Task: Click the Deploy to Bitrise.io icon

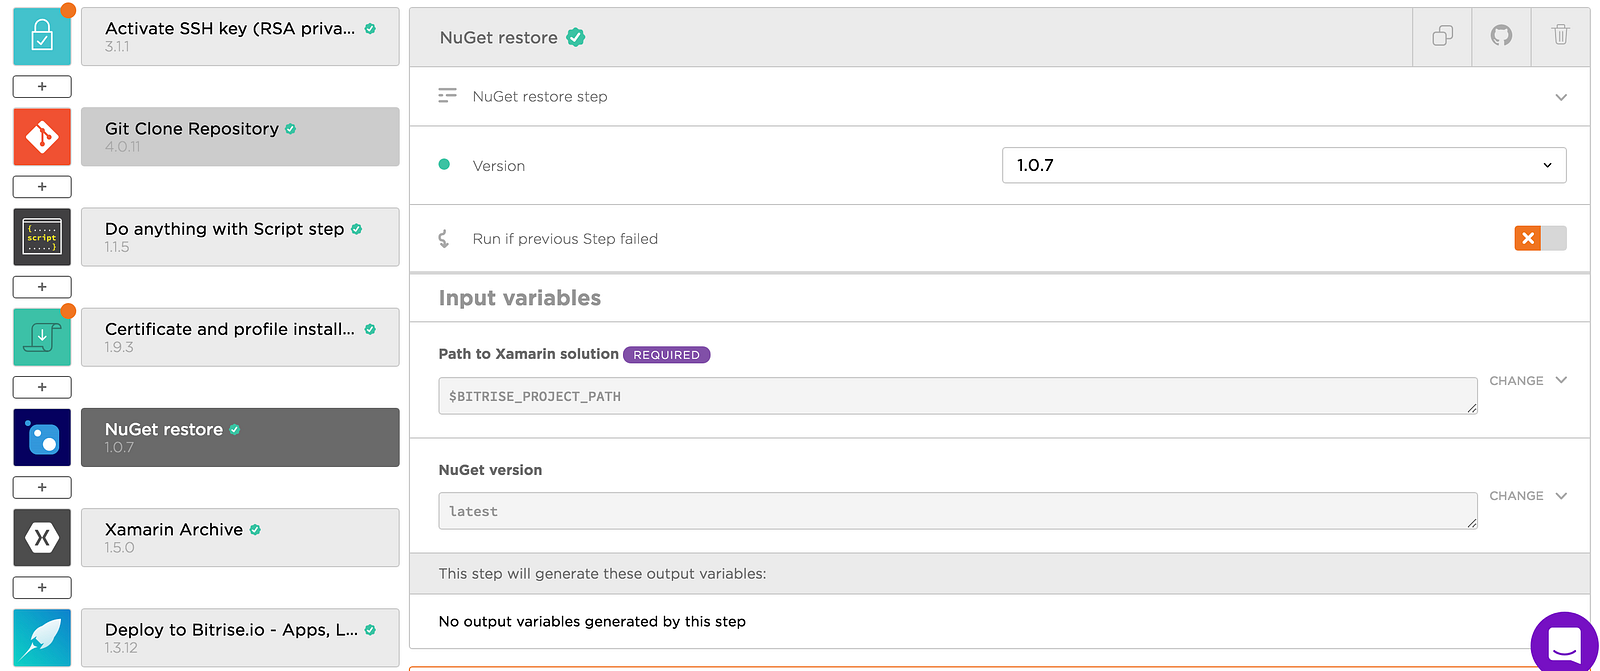Action: 42,637
